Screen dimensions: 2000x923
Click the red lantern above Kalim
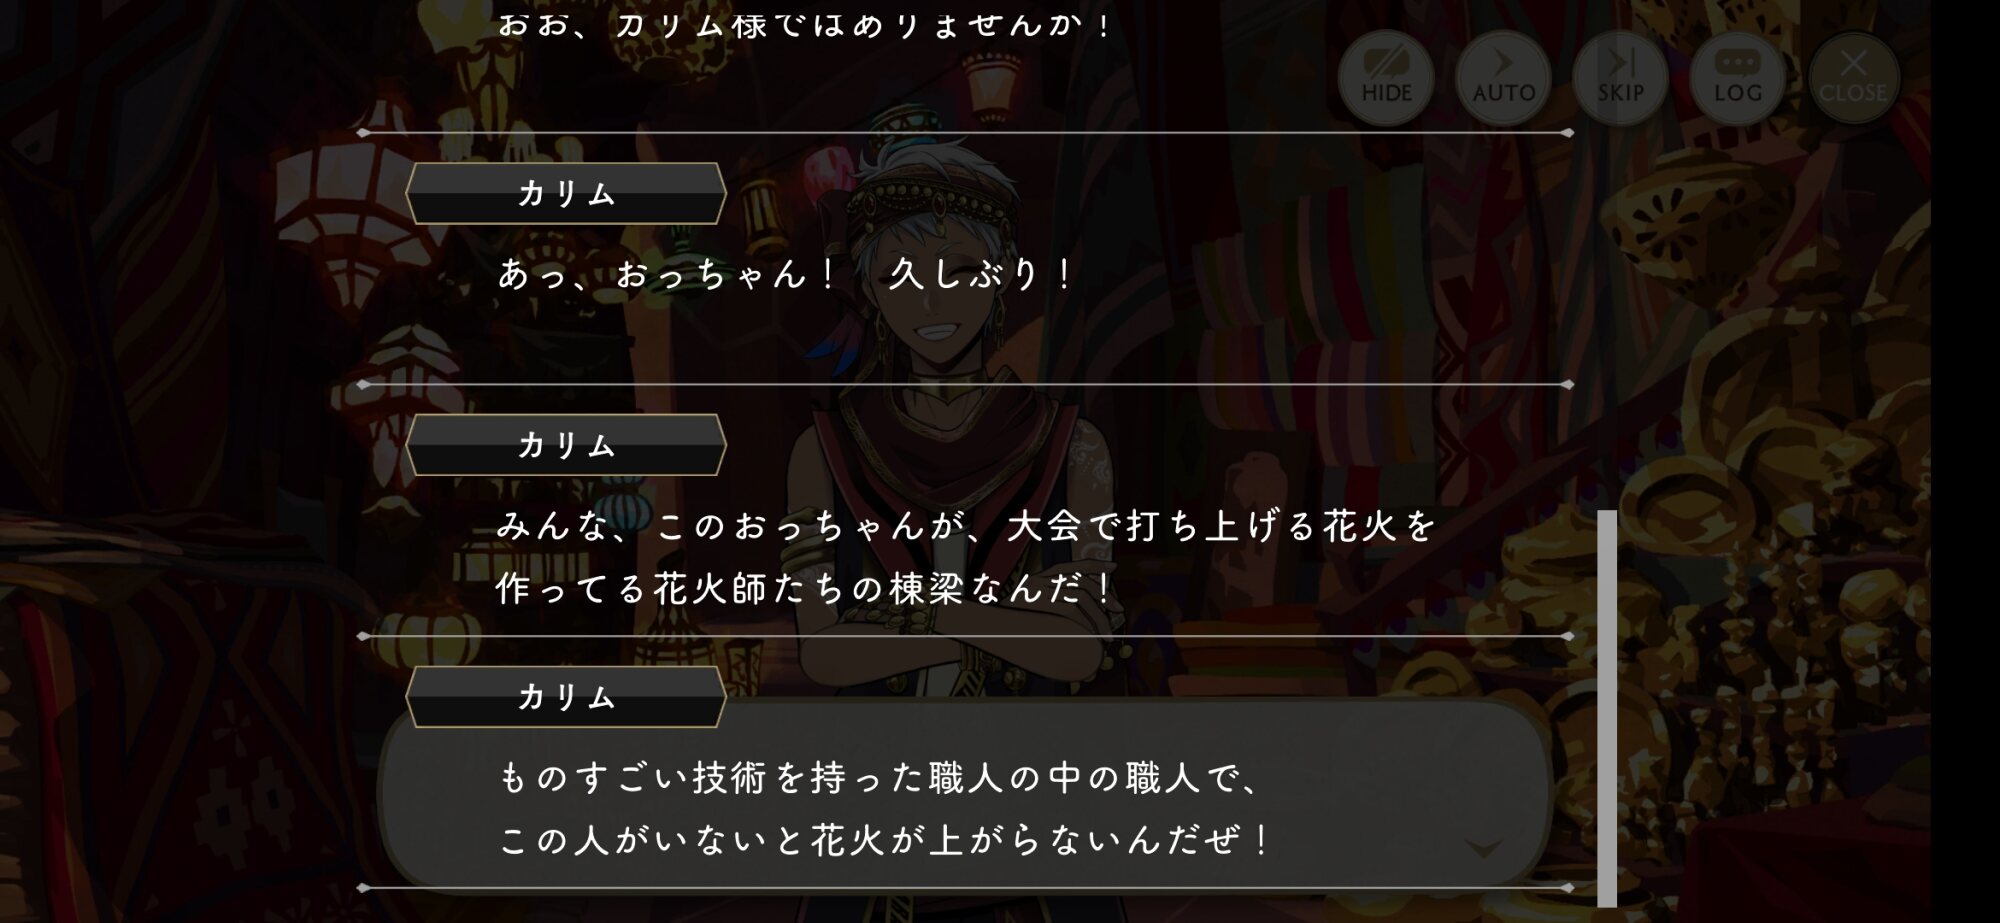[990, 85]
